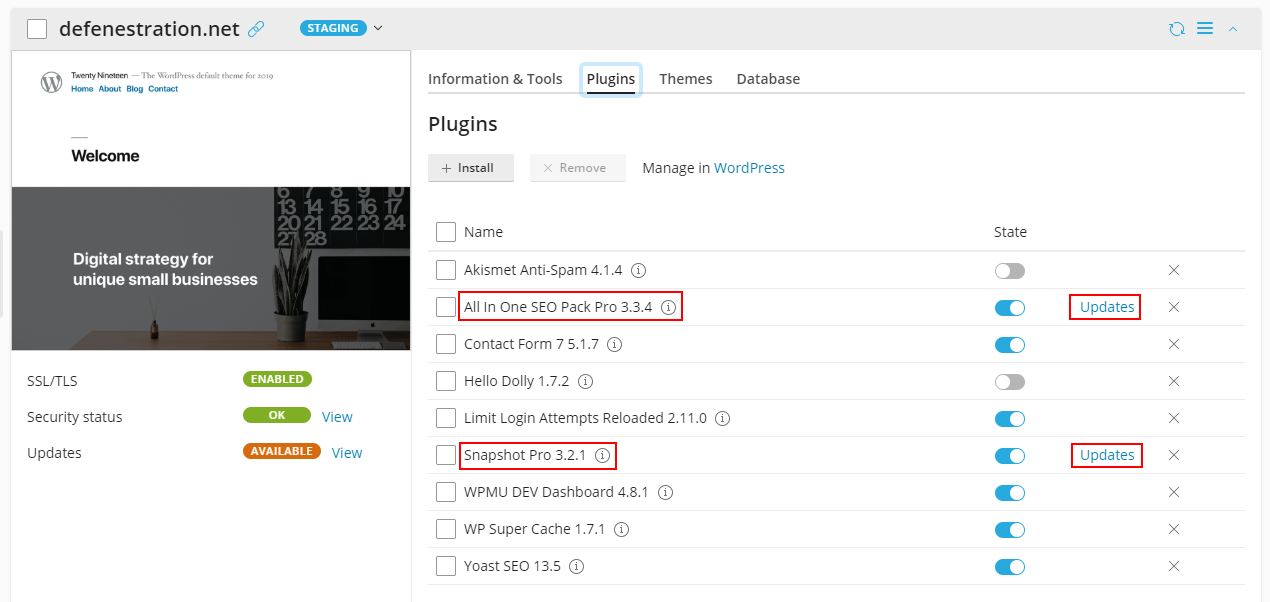Remove Hello Dolly via its X icon
The height and width of the screenshot is (602, 1270).
click(1174, 381)
